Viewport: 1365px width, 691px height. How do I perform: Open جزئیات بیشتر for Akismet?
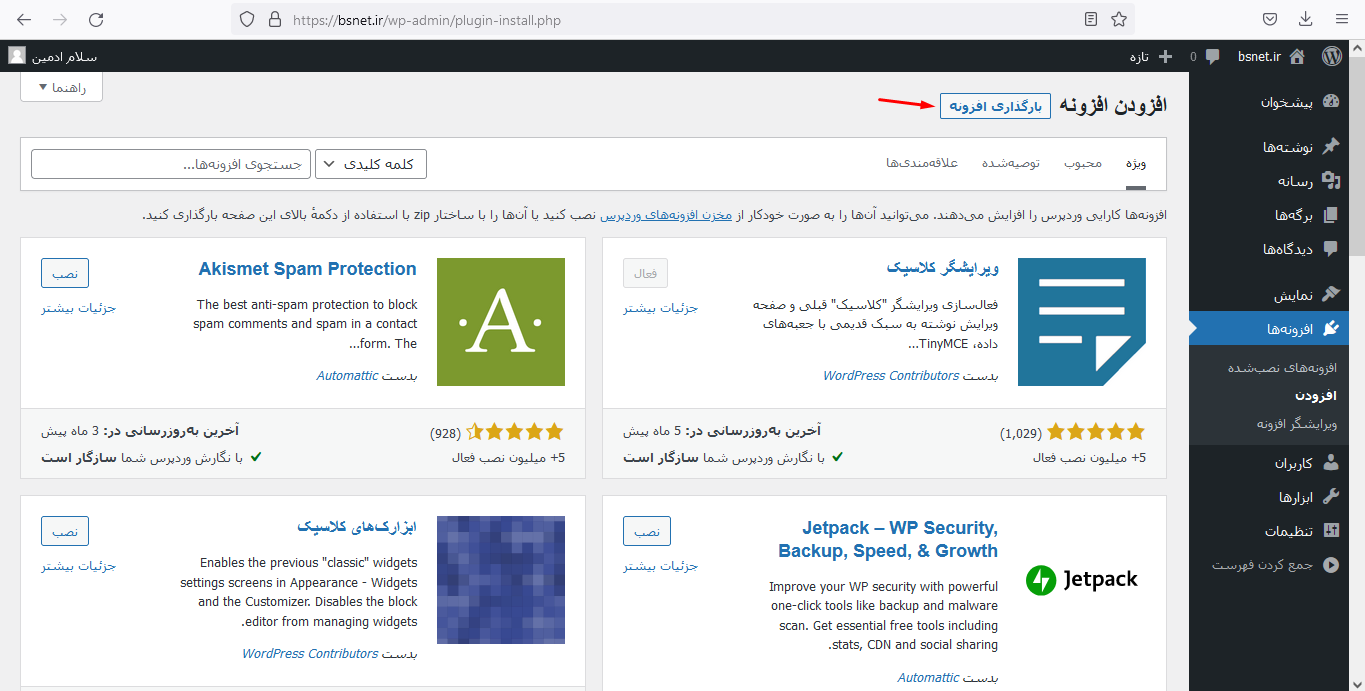point(79,308)
